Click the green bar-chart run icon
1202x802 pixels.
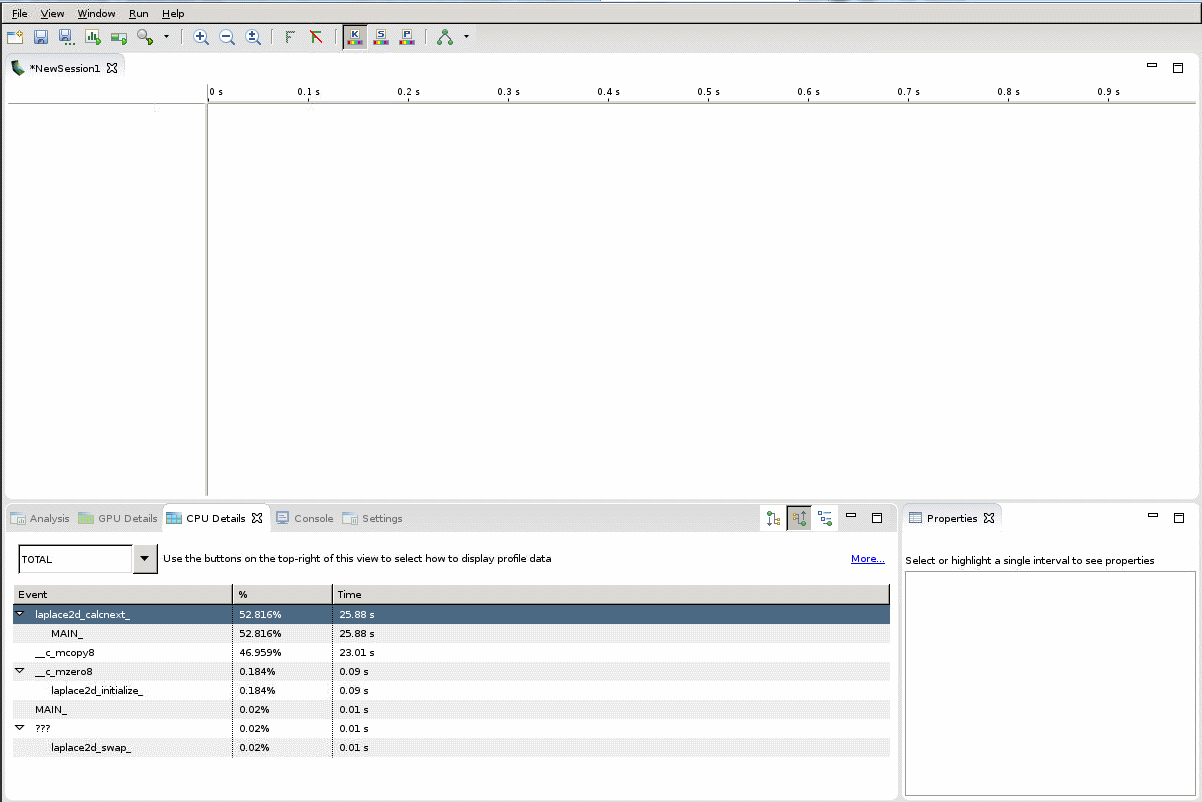pos(93,37)
